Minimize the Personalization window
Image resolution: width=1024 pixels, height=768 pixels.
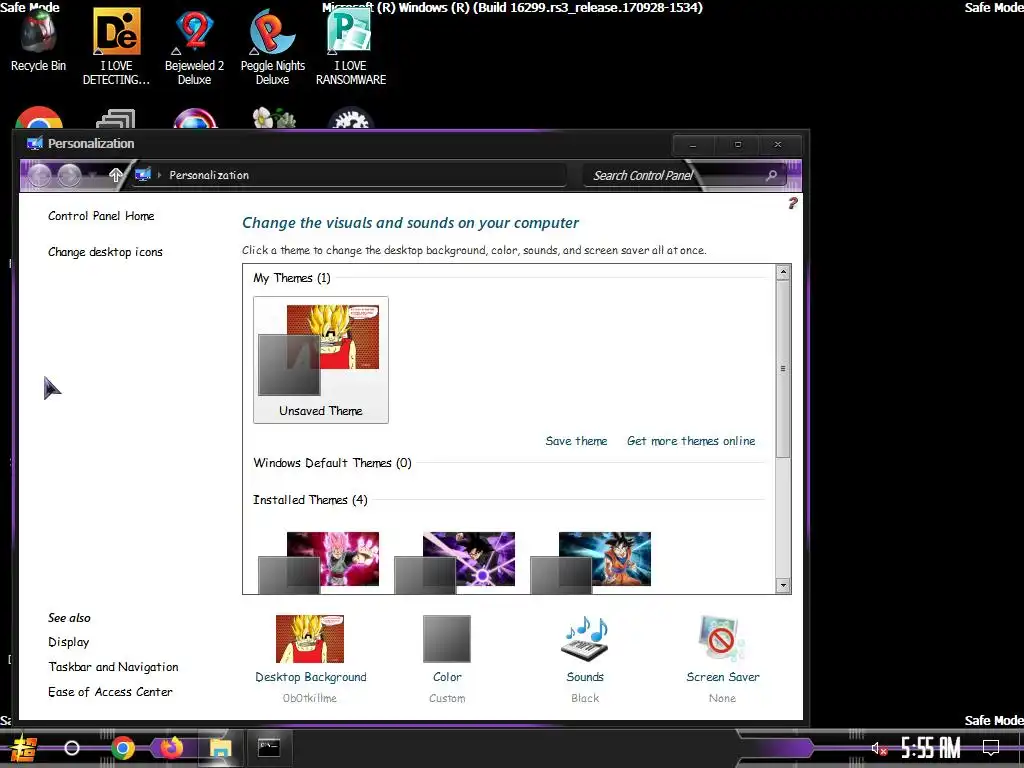[x=693, y=144]
